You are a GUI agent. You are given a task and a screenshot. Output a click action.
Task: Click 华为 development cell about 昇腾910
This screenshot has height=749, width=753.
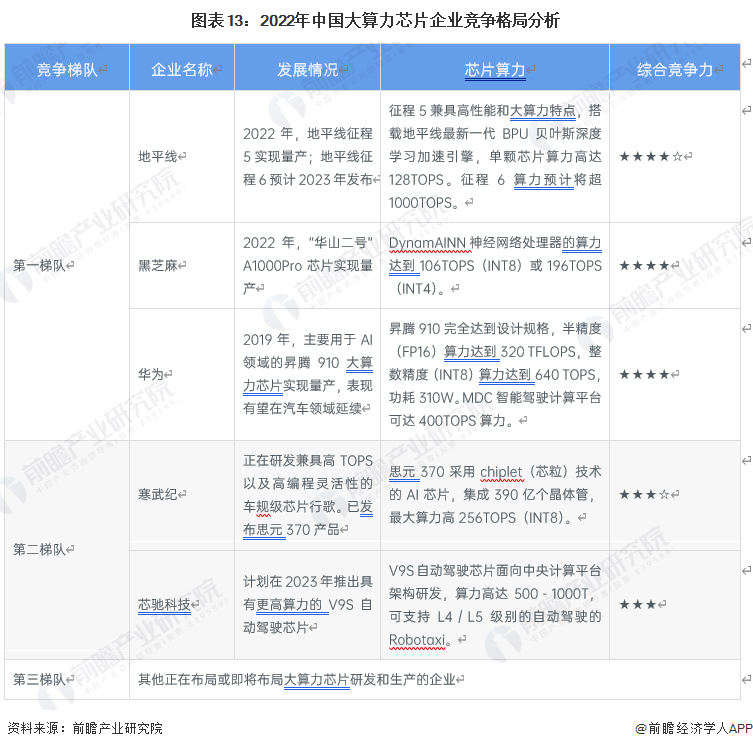[308, 374]
